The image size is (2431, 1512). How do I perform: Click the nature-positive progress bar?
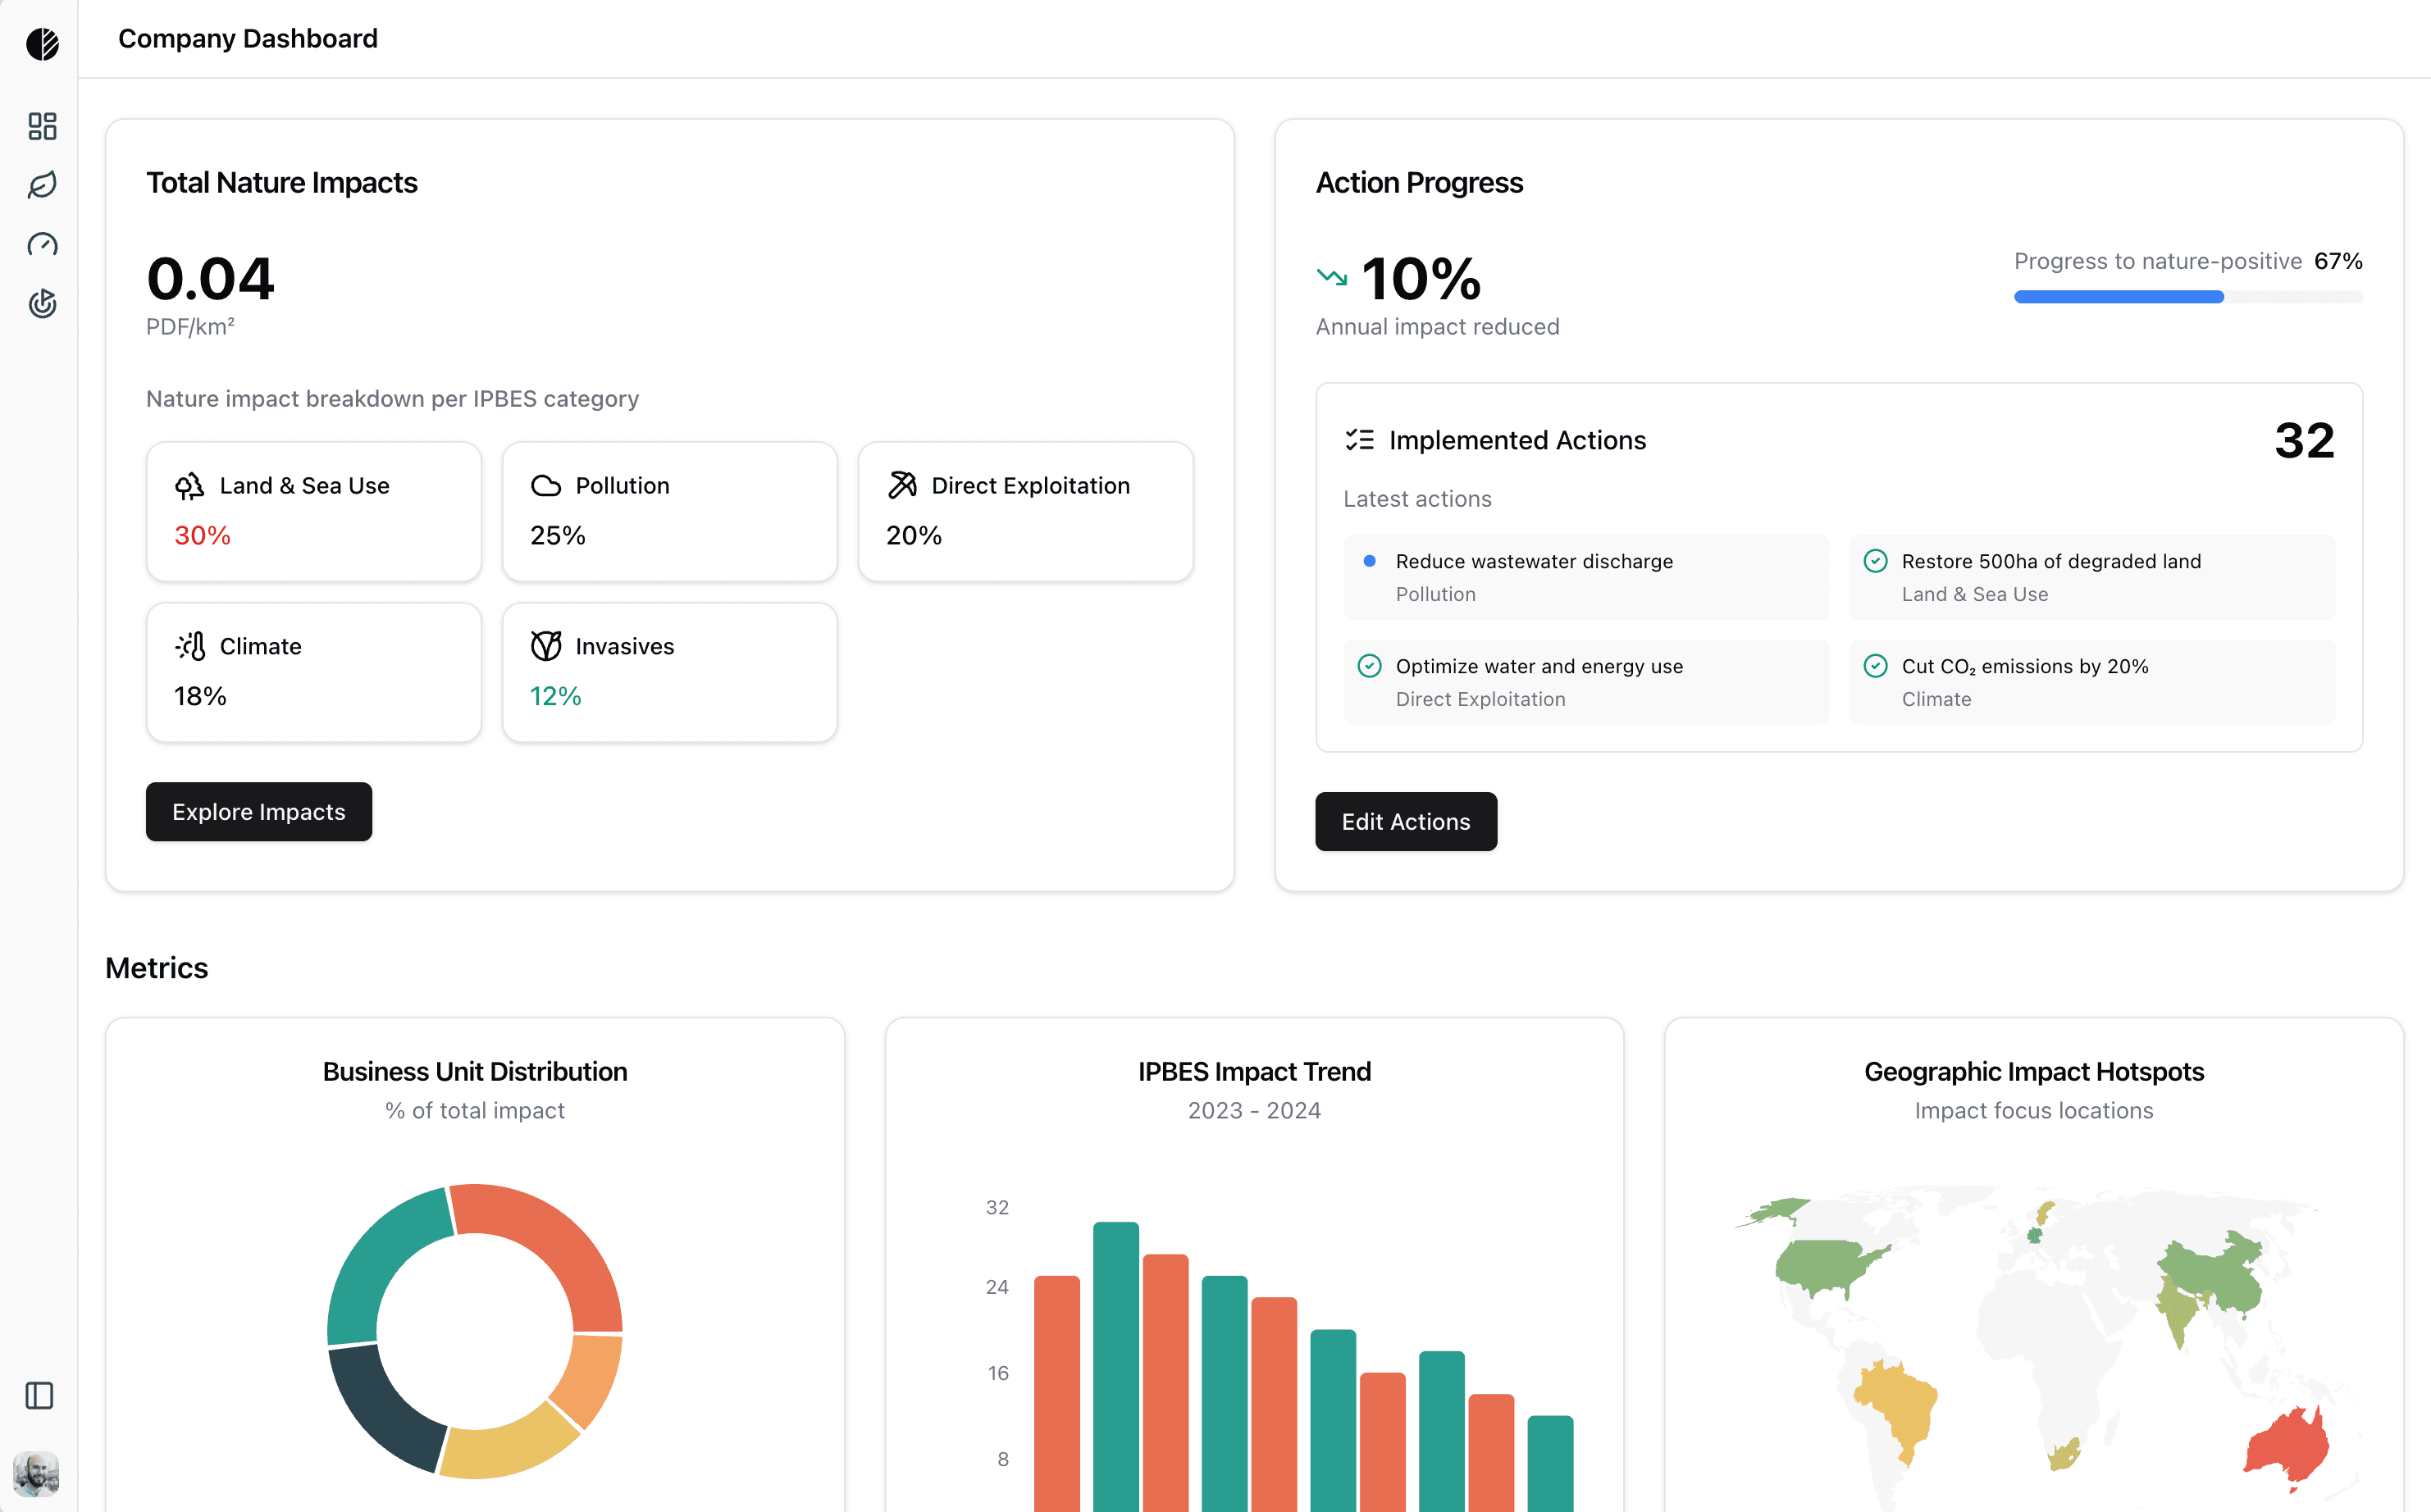[2186, 296]
